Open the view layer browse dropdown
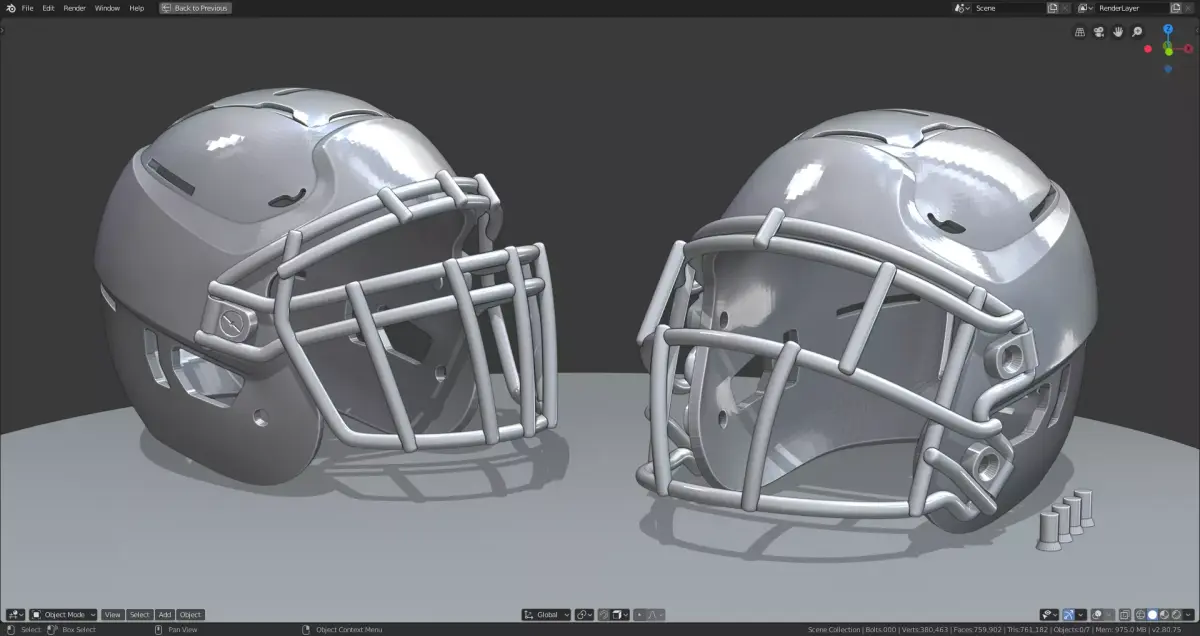Image resolution: width=1200 pixels, height=636 pixels. tap(1085, 8)
